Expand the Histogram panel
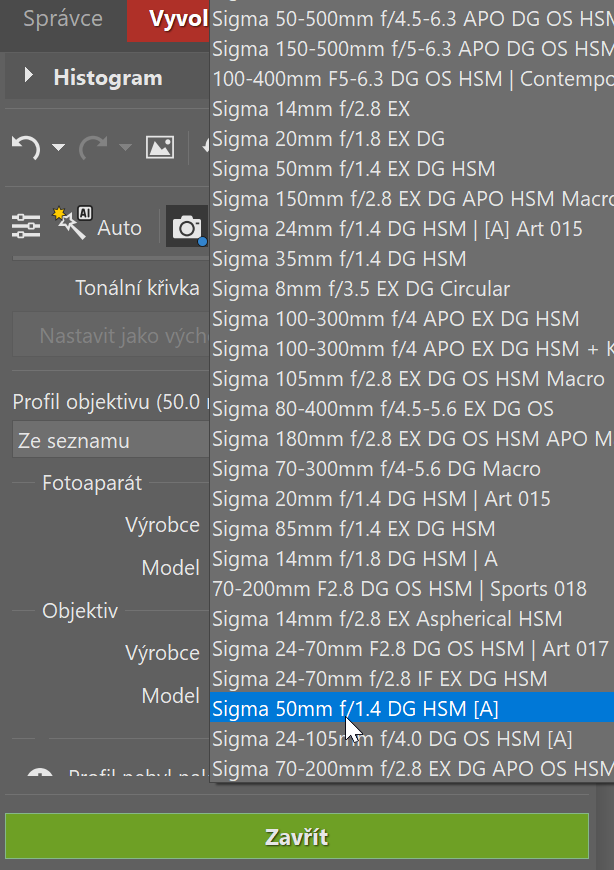The width and height of the screenshot is (614, 870). [28, 76]
